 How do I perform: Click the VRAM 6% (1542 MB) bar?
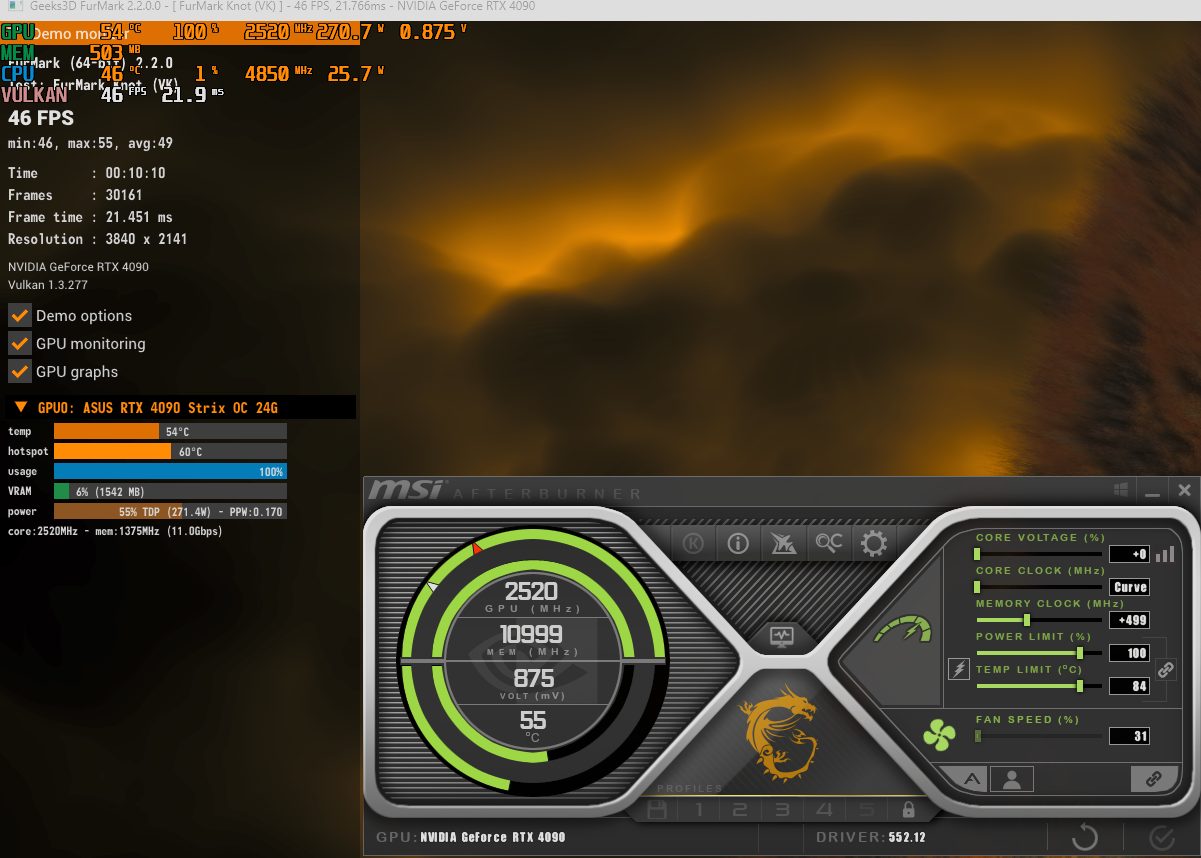[x=170, y=491]
